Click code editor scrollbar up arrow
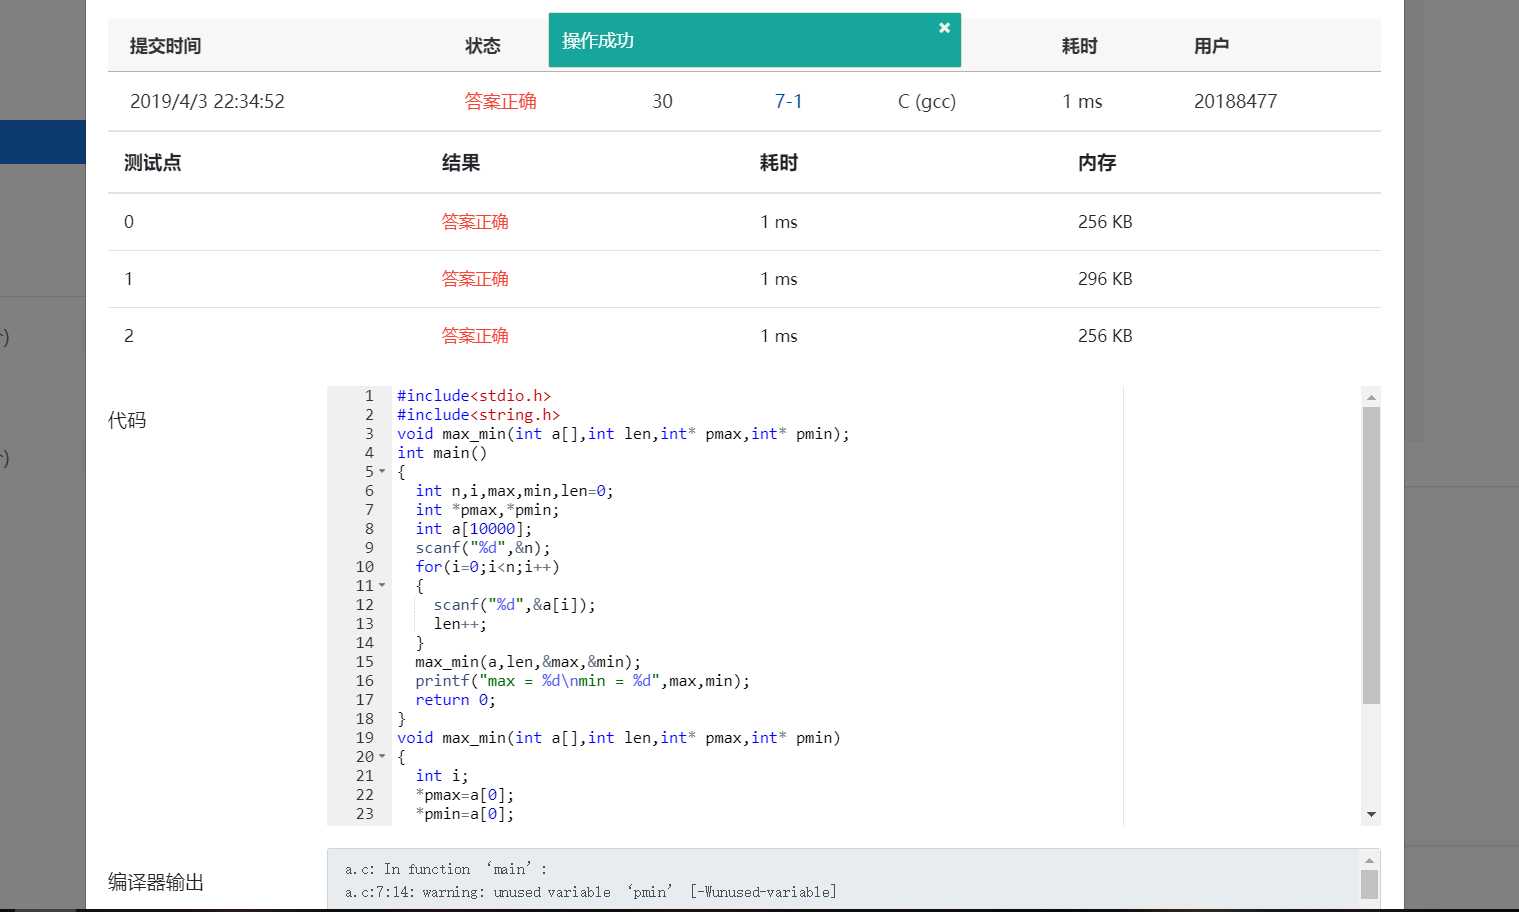The image size is (1519, 912). tap(1371, 397)
